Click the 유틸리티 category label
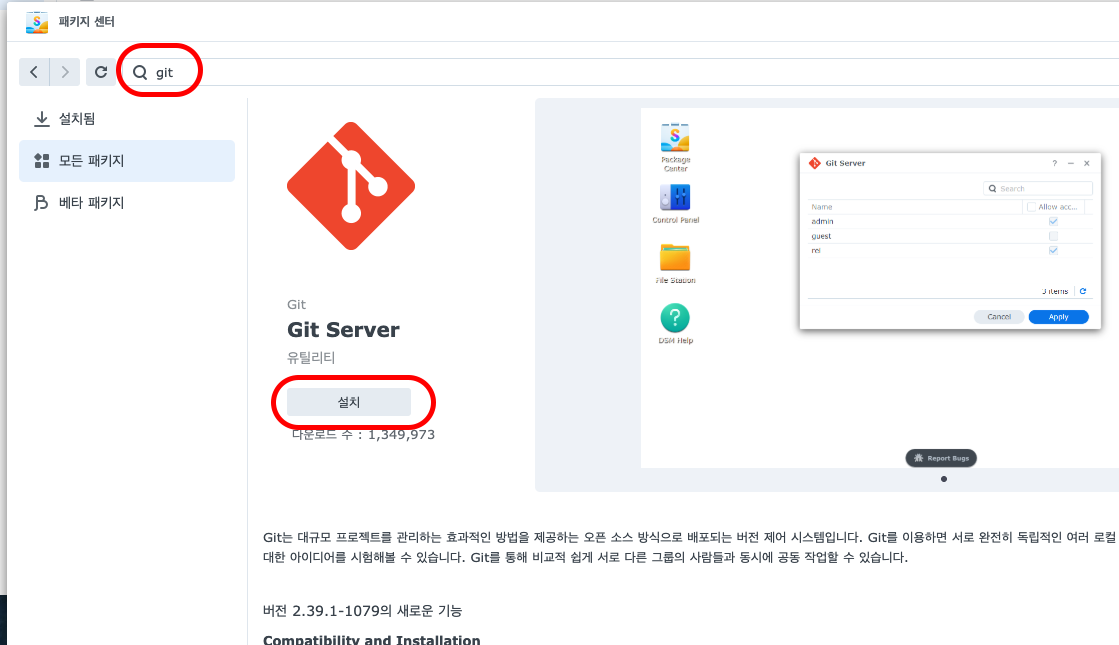 (311, 357)
